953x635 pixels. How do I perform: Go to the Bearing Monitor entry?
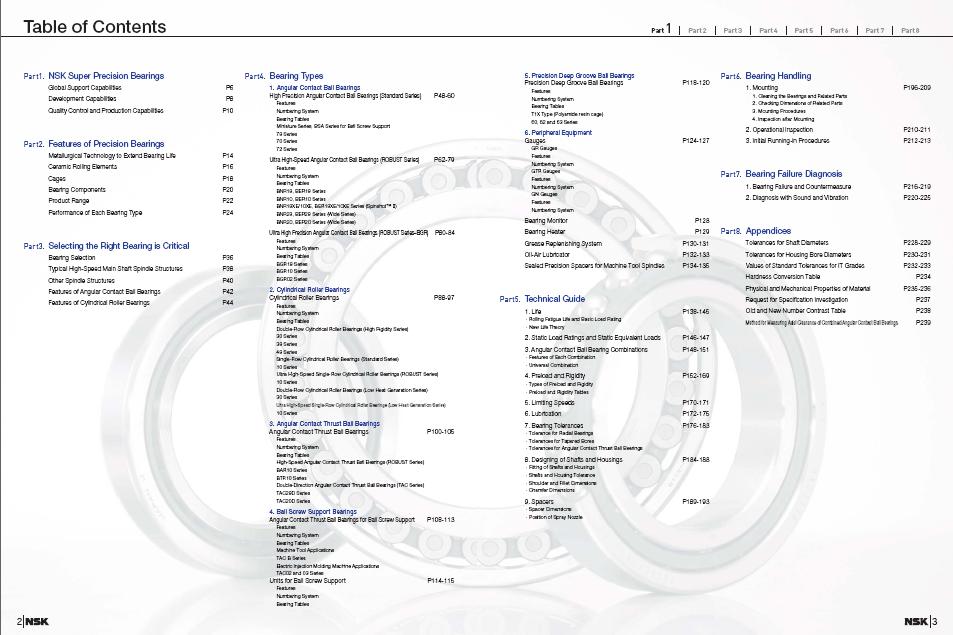546,221
